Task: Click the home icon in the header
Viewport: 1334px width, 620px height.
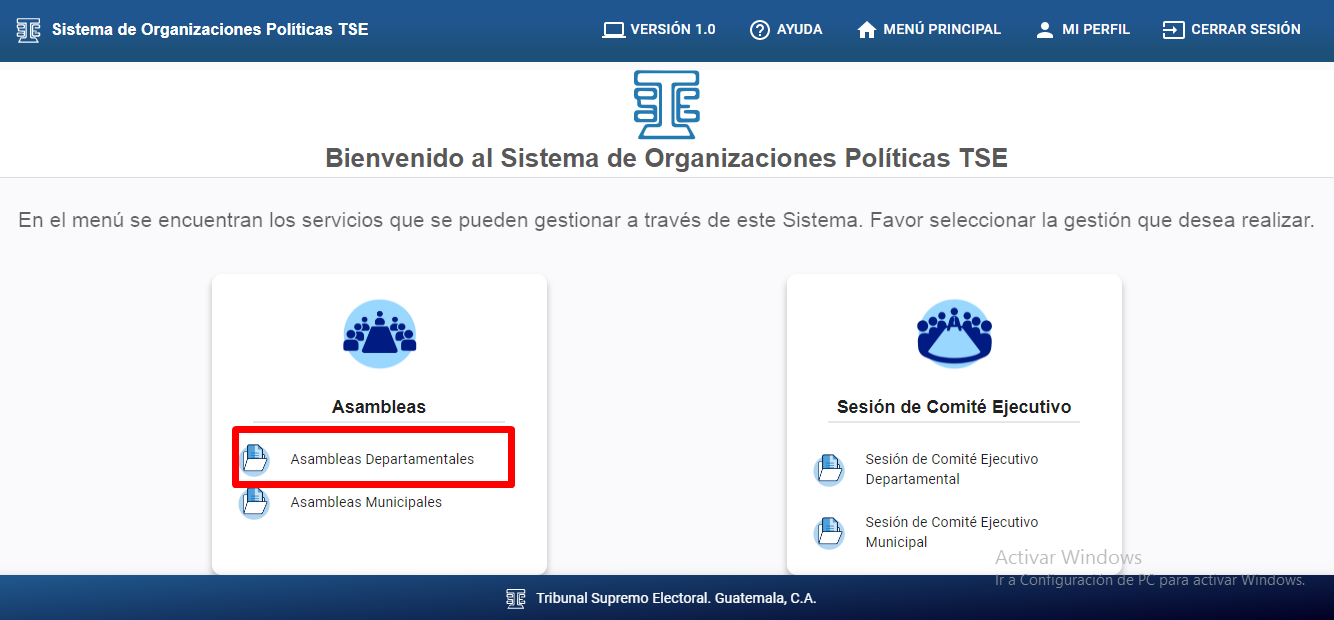Action: click(867, 30)
